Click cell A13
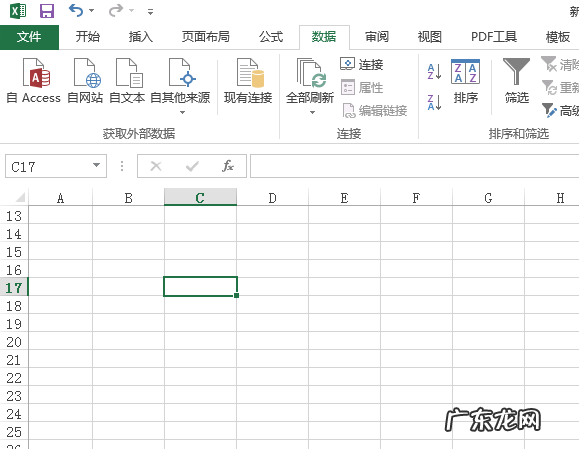 61,215
